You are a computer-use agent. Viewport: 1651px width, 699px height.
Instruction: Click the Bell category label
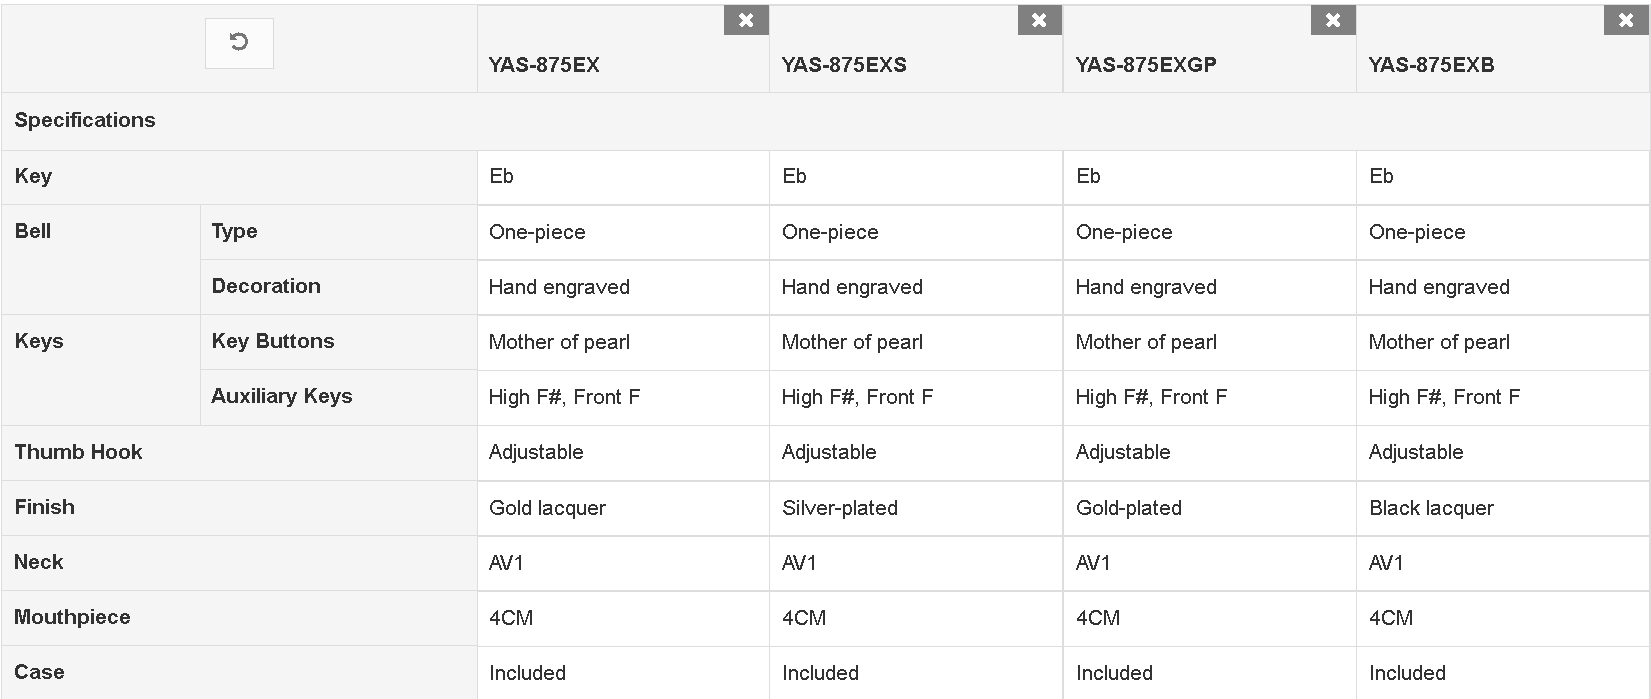33,231
